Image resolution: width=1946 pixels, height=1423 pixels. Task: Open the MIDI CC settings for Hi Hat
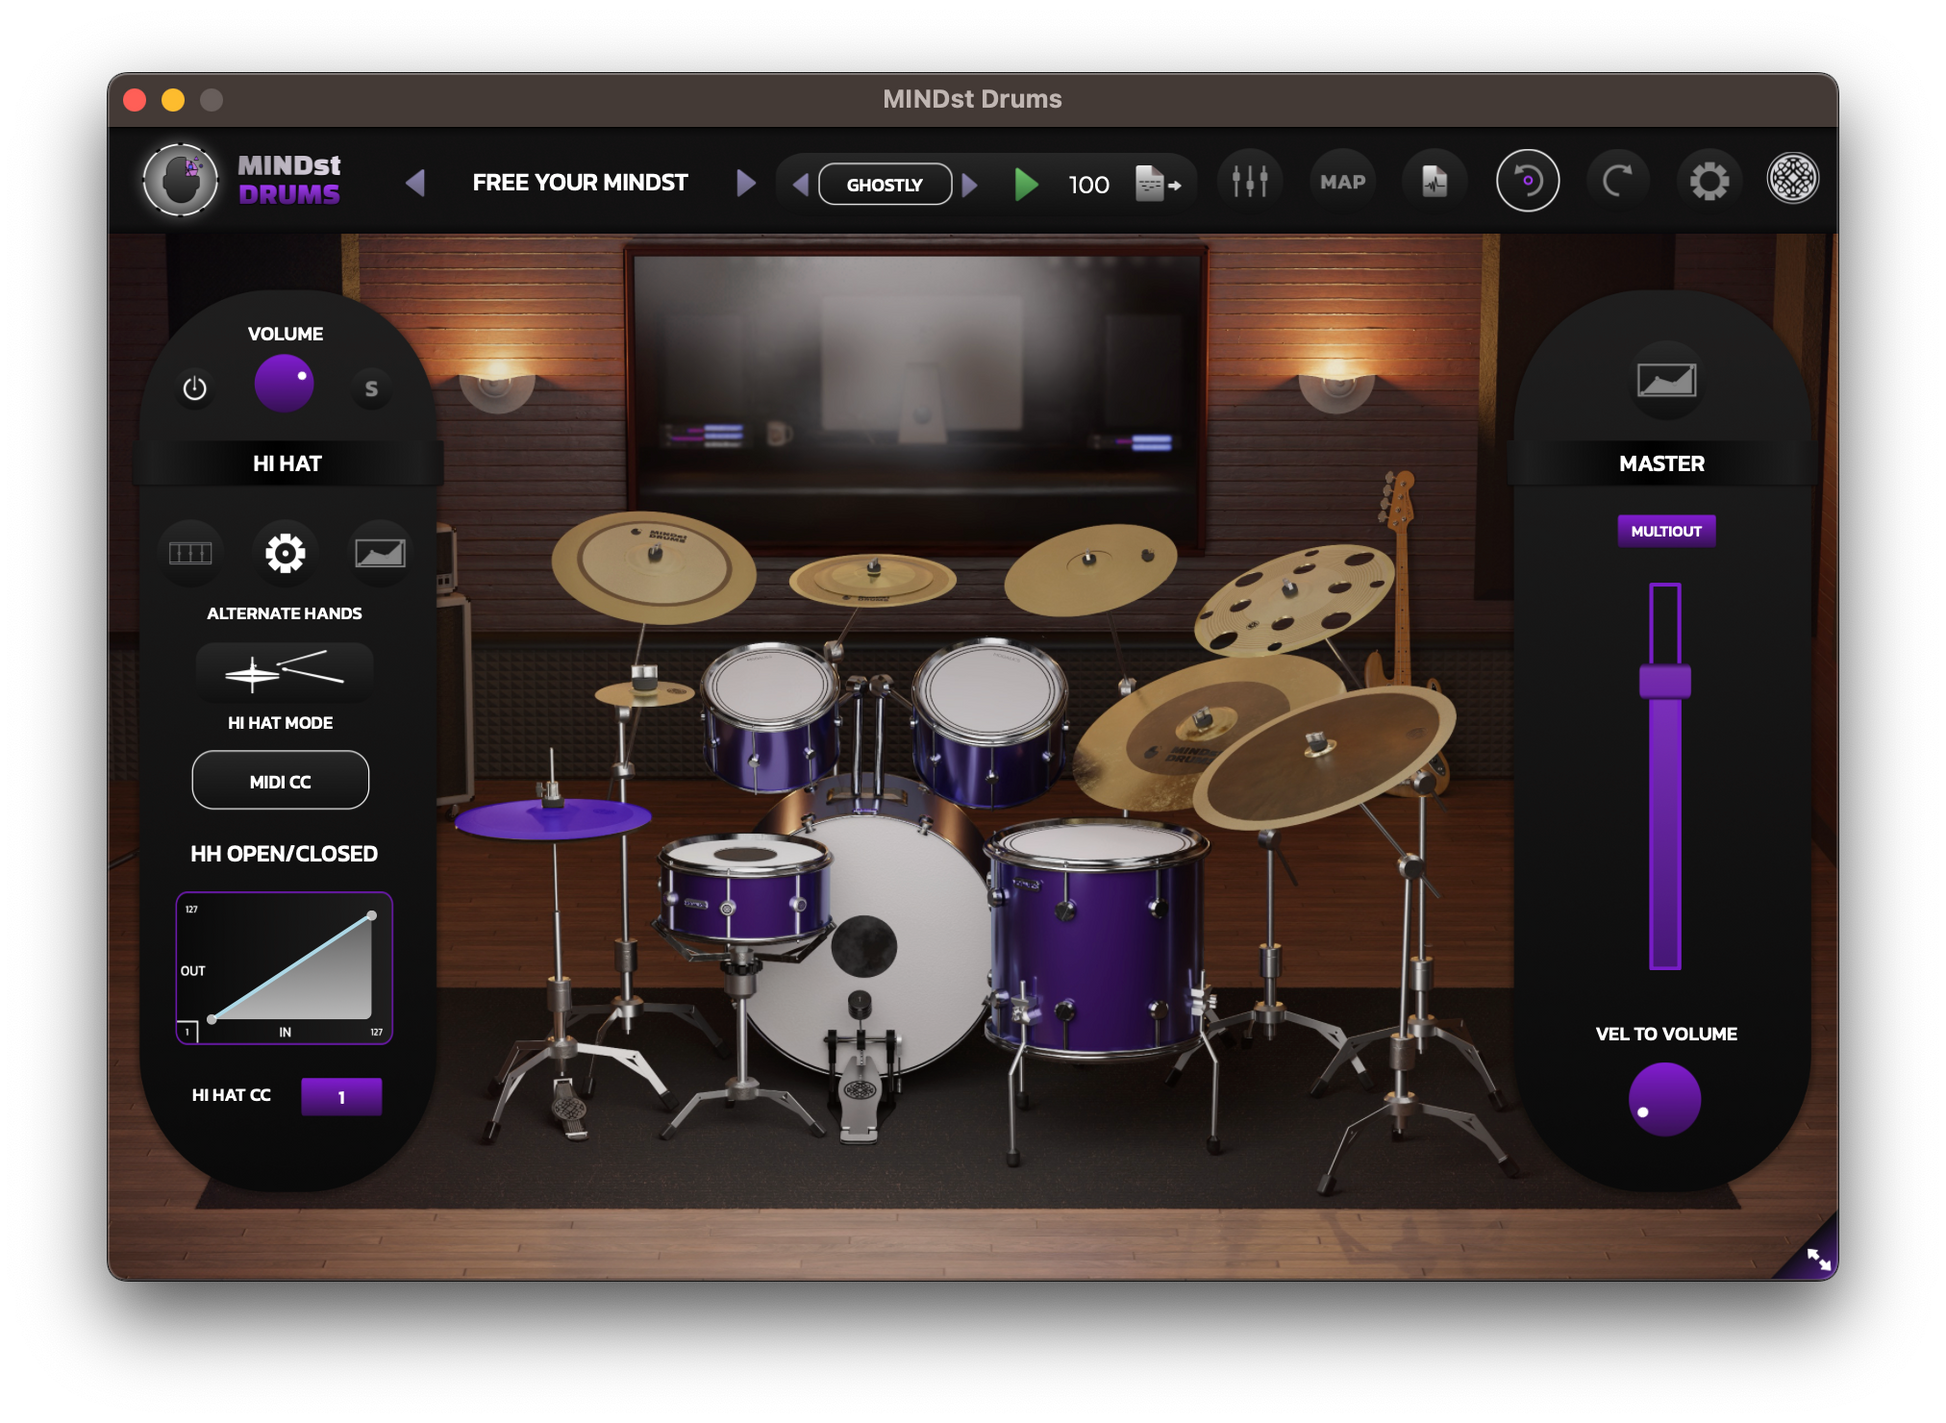tap(281, 780)
